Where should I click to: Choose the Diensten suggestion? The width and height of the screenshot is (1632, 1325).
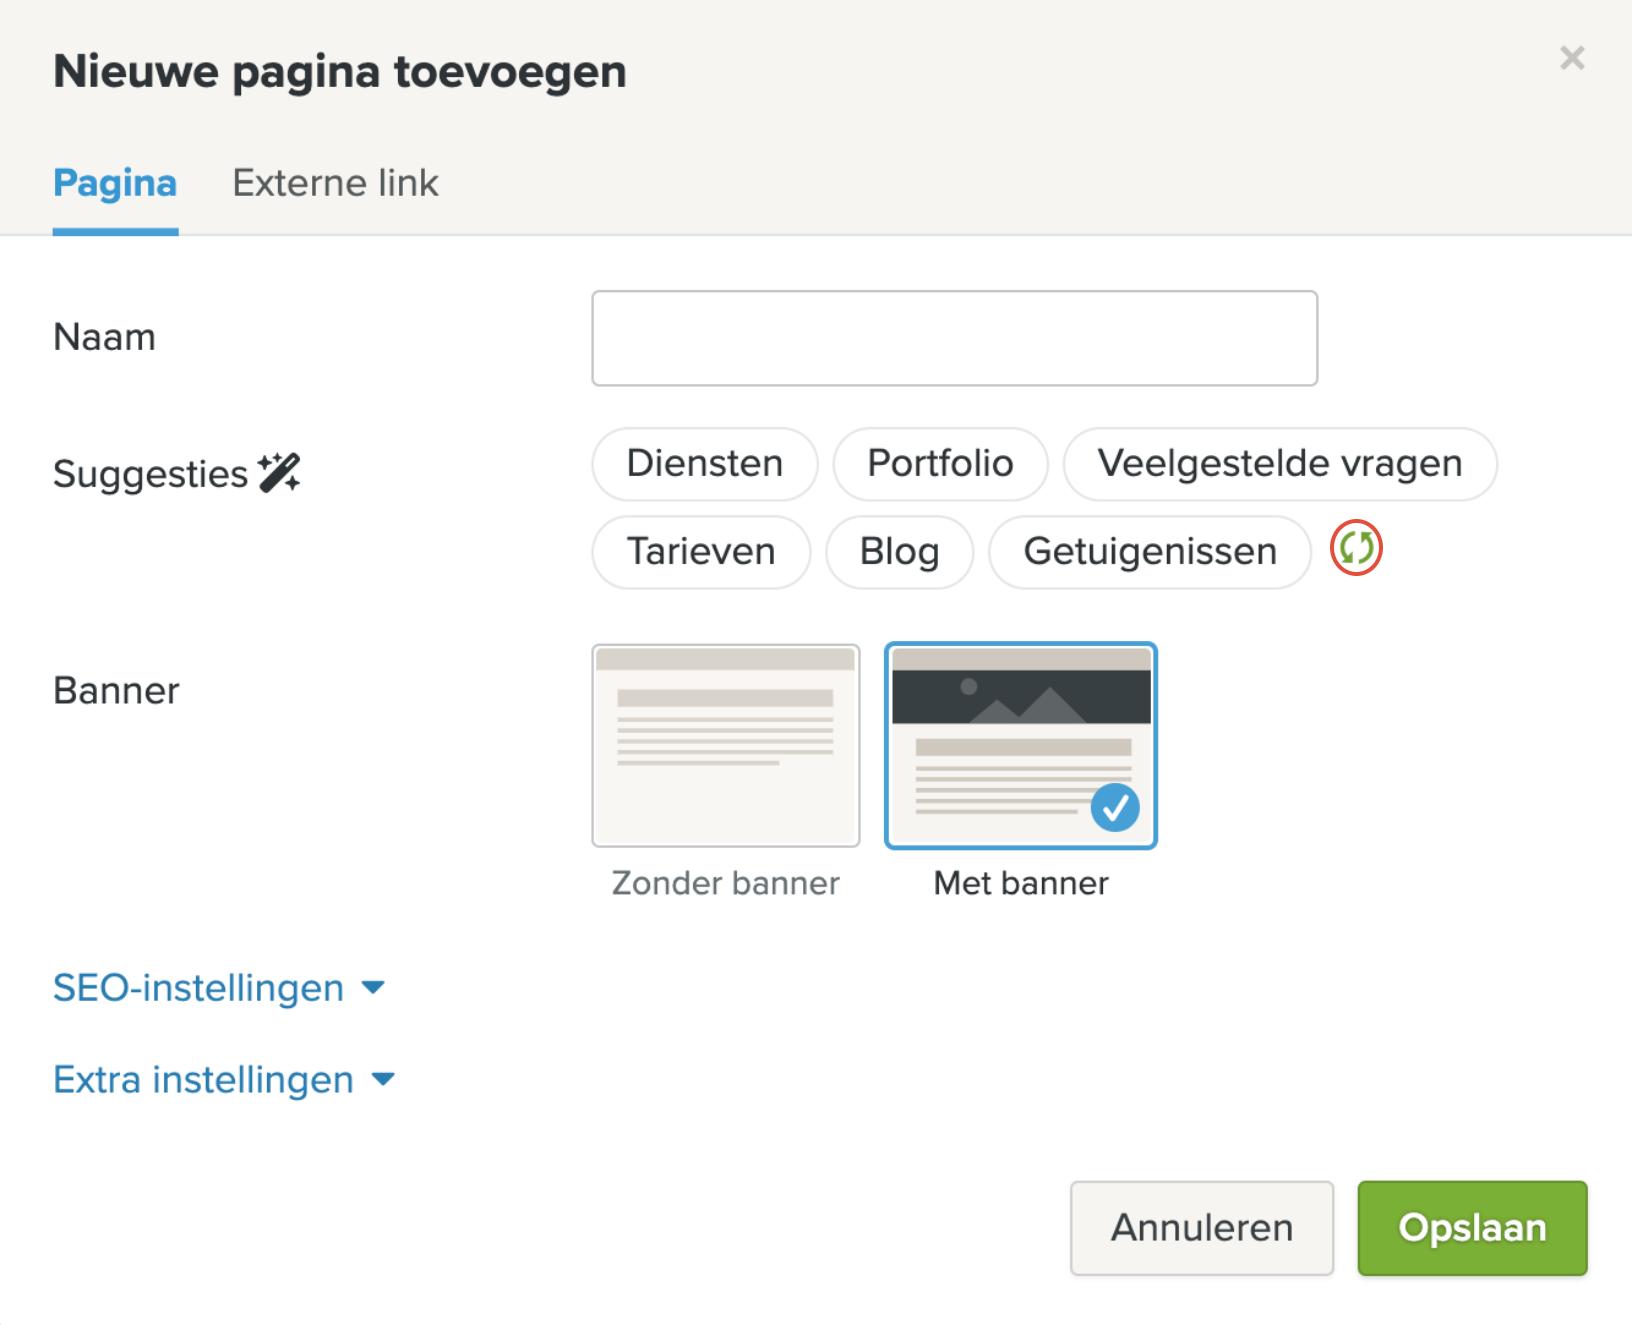(x=704, y=464)
